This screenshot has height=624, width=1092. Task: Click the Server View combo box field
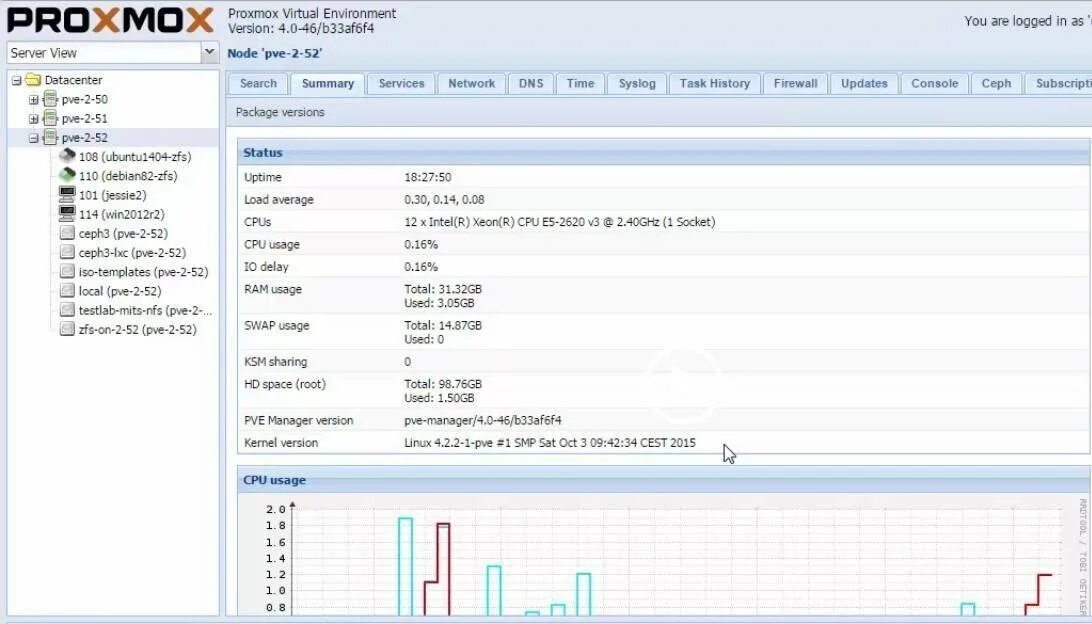104,53
